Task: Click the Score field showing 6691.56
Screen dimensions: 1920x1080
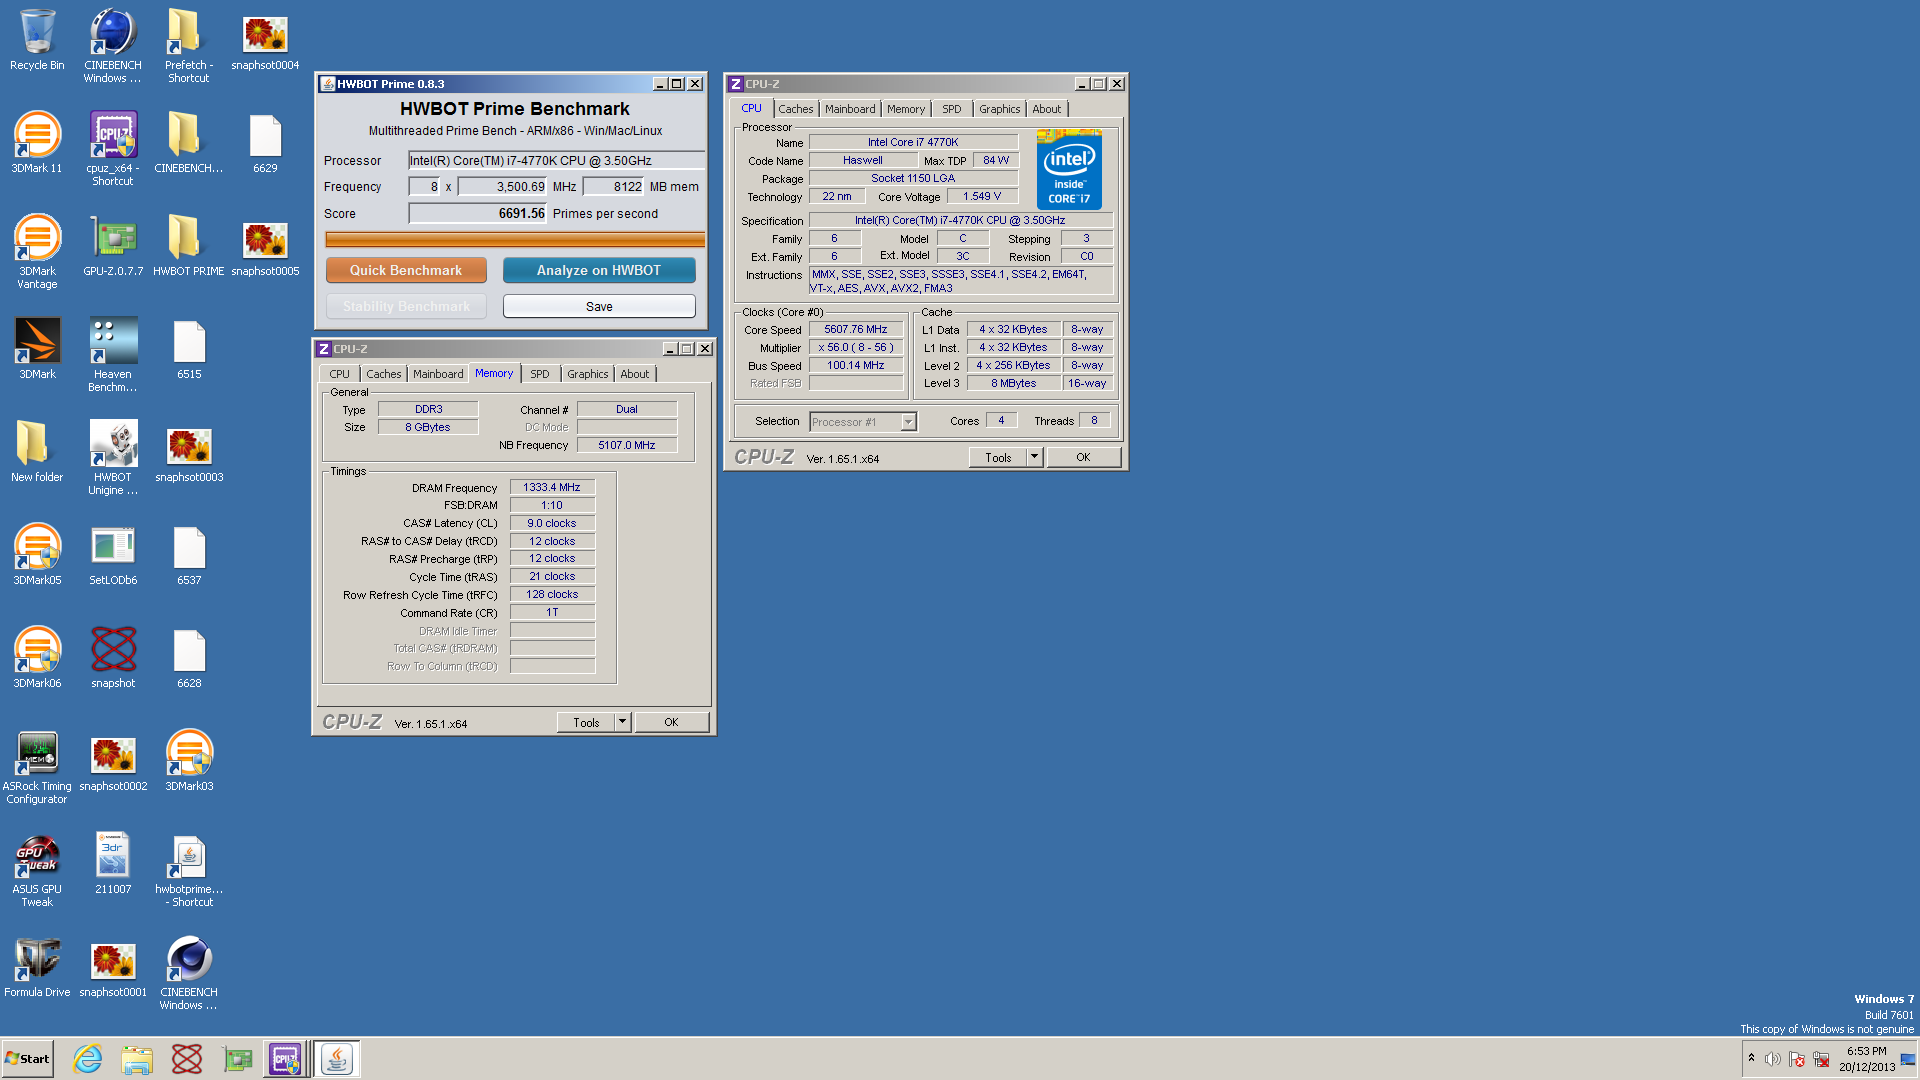Action: [x=478, y=214]
